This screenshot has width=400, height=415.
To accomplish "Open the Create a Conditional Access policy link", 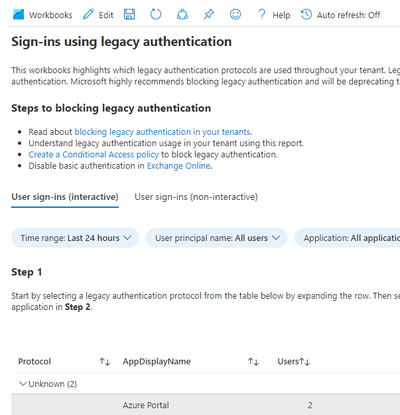I will pyautogui.click(x=94, y=155).
